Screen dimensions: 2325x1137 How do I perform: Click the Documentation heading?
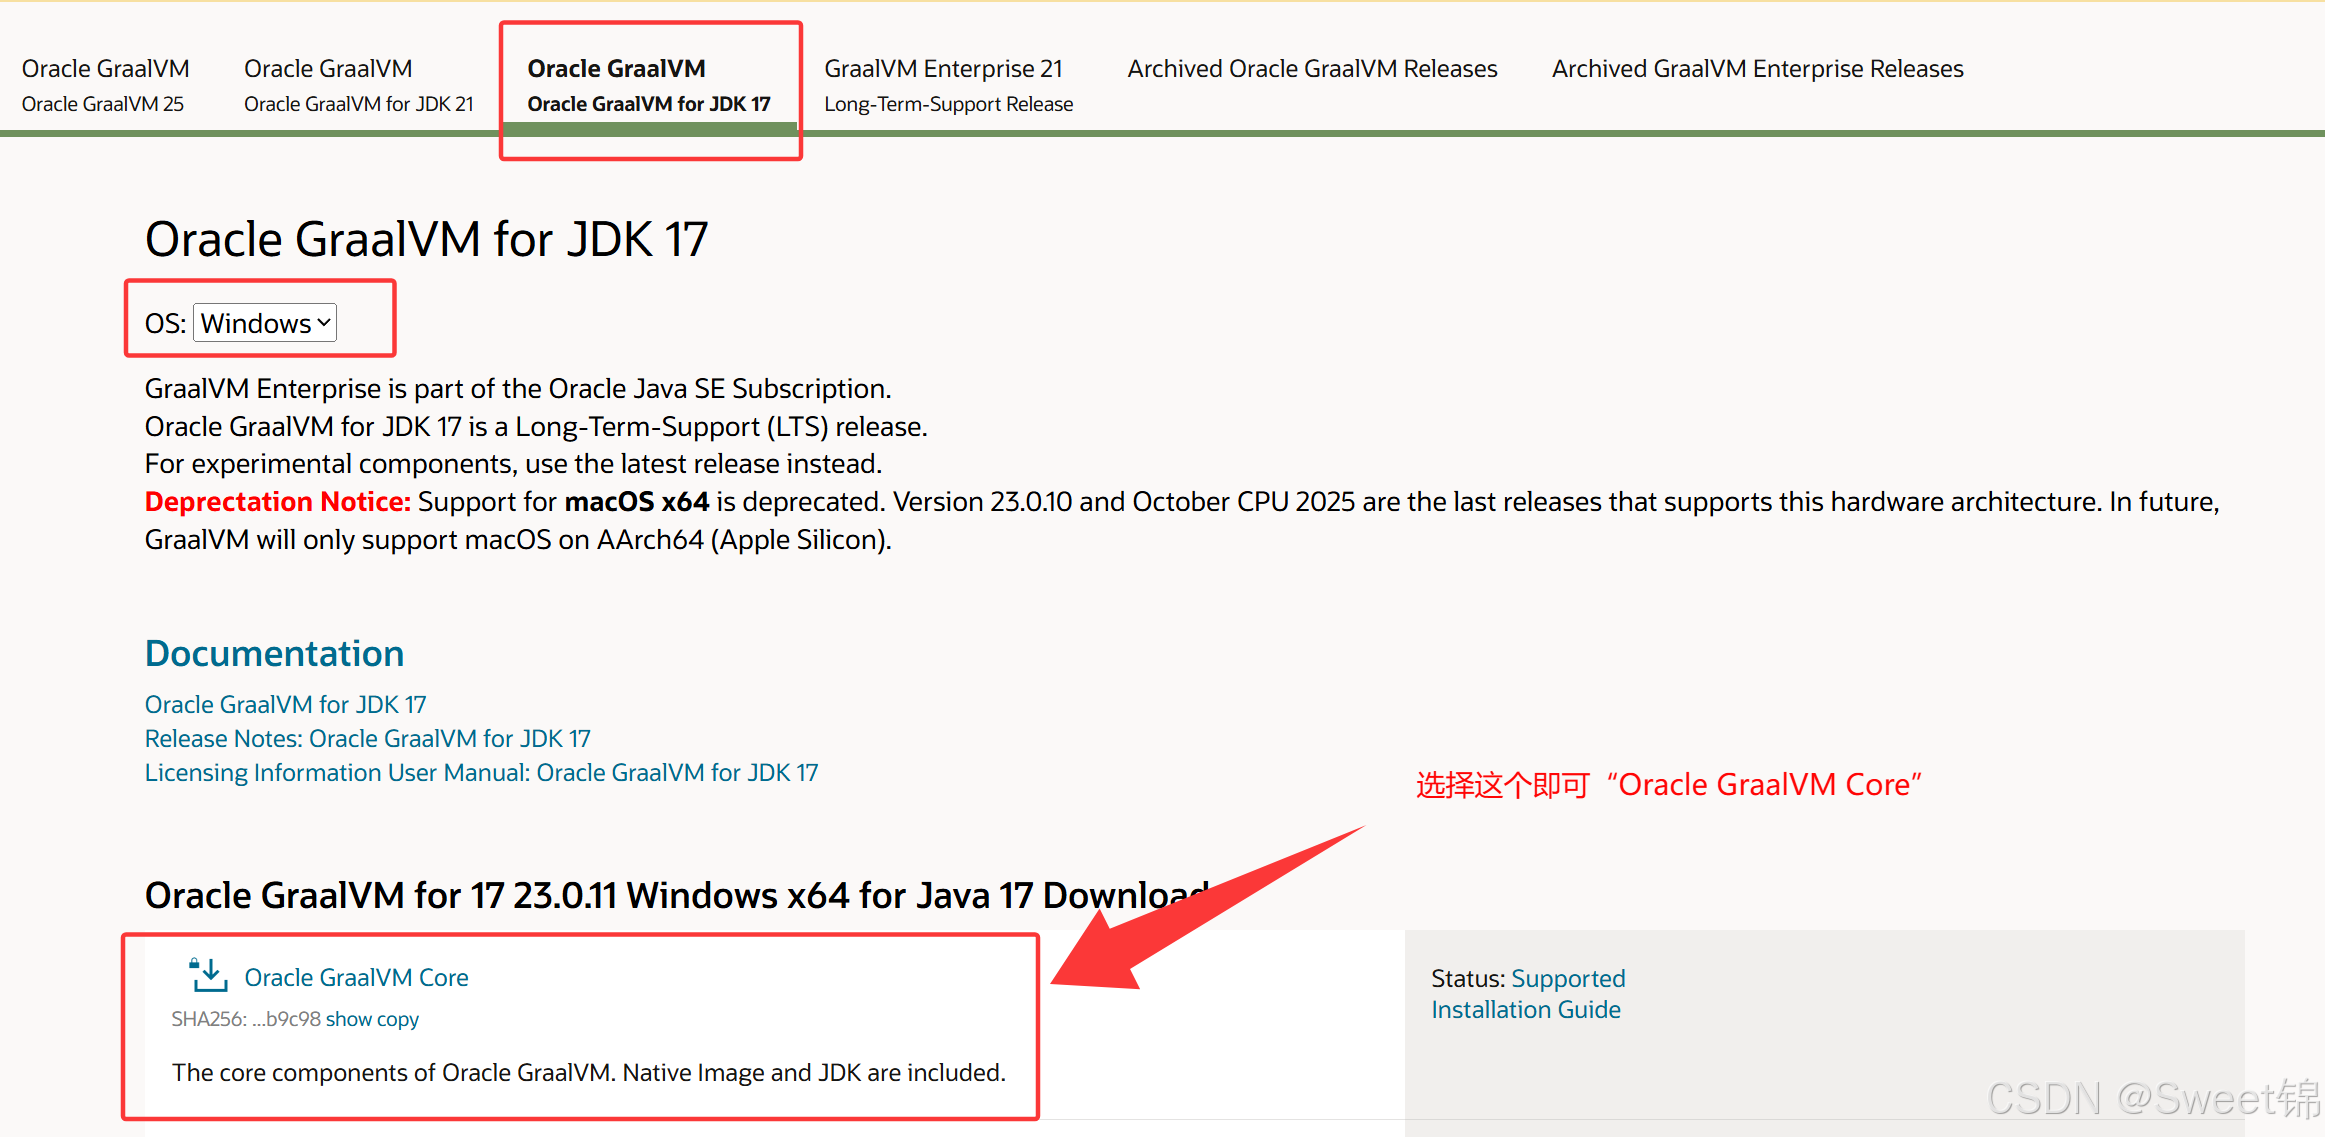[274, 653]
